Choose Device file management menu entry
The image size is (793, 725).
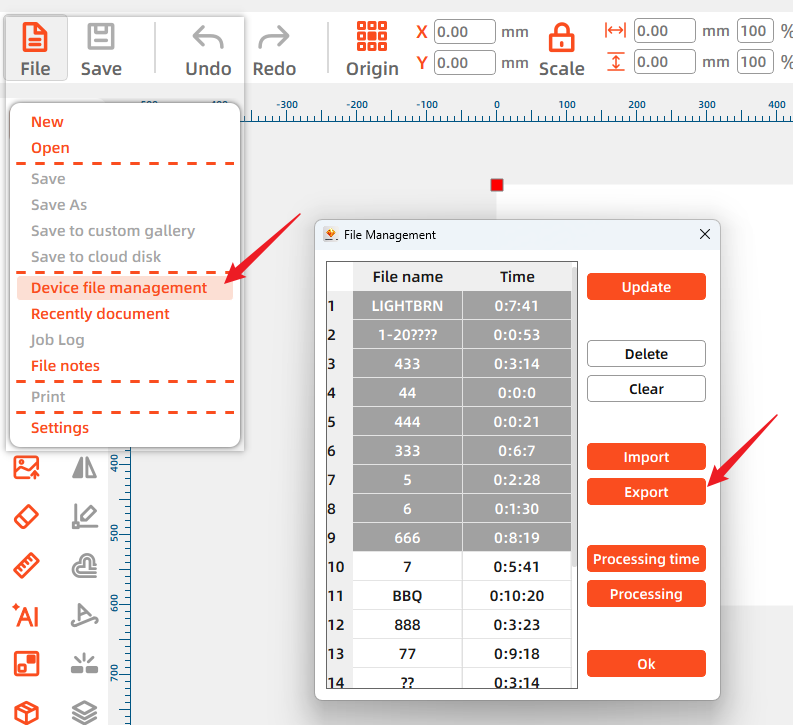pyautogui.click(x=119, y=288)
